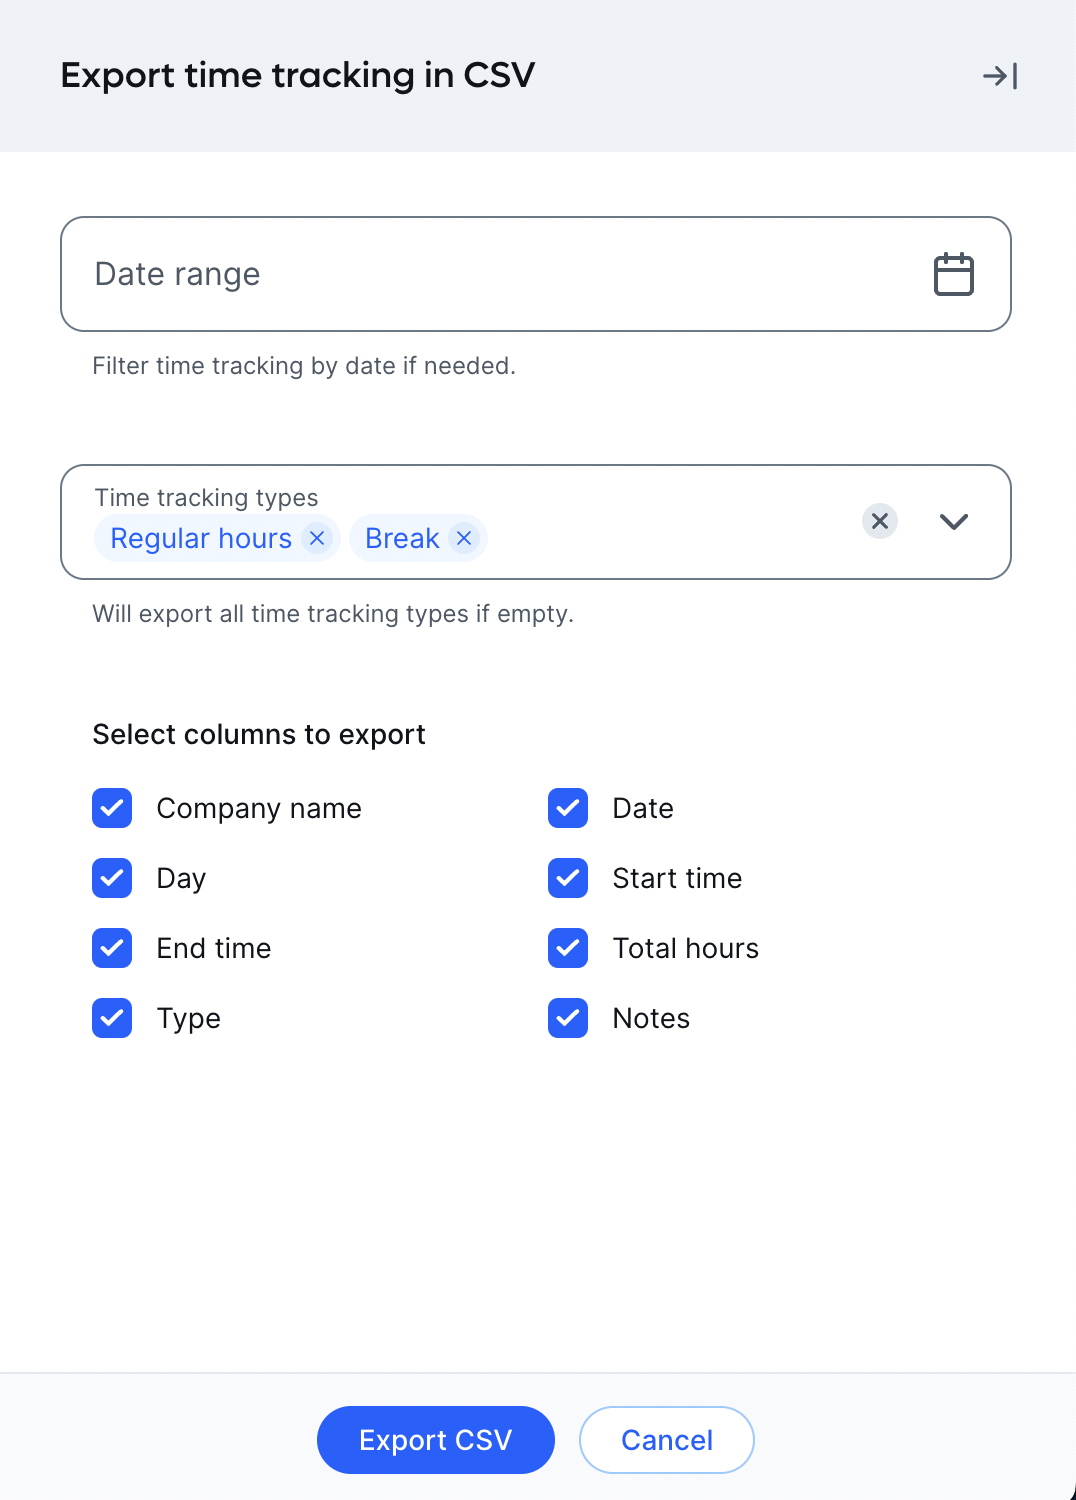Click the Export CSV button
Image resolution: width=1076 pixels, height=1500 pixels.
(x=436, y=1440)
